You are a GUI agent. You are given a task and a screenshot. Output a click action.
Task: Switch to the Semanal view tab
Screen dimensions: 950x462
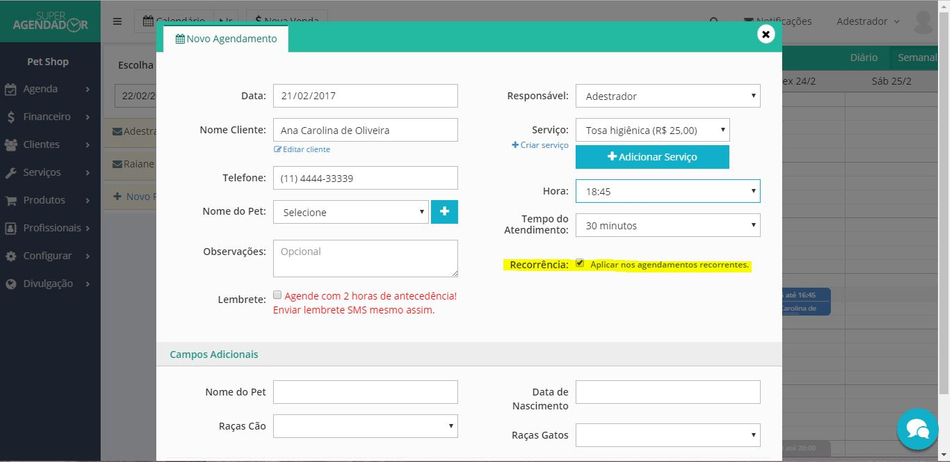(917, 58)
